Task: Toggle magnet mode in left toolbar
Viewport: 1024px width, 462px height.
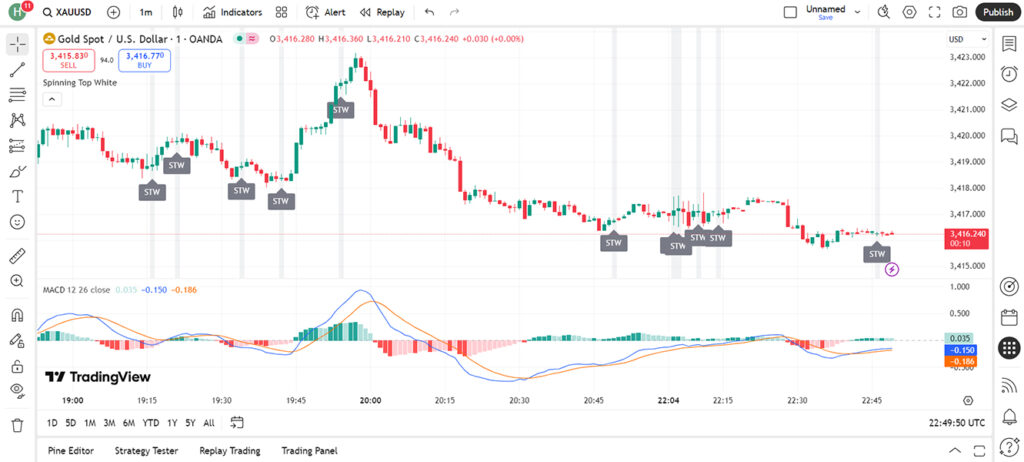Action: 17,316
